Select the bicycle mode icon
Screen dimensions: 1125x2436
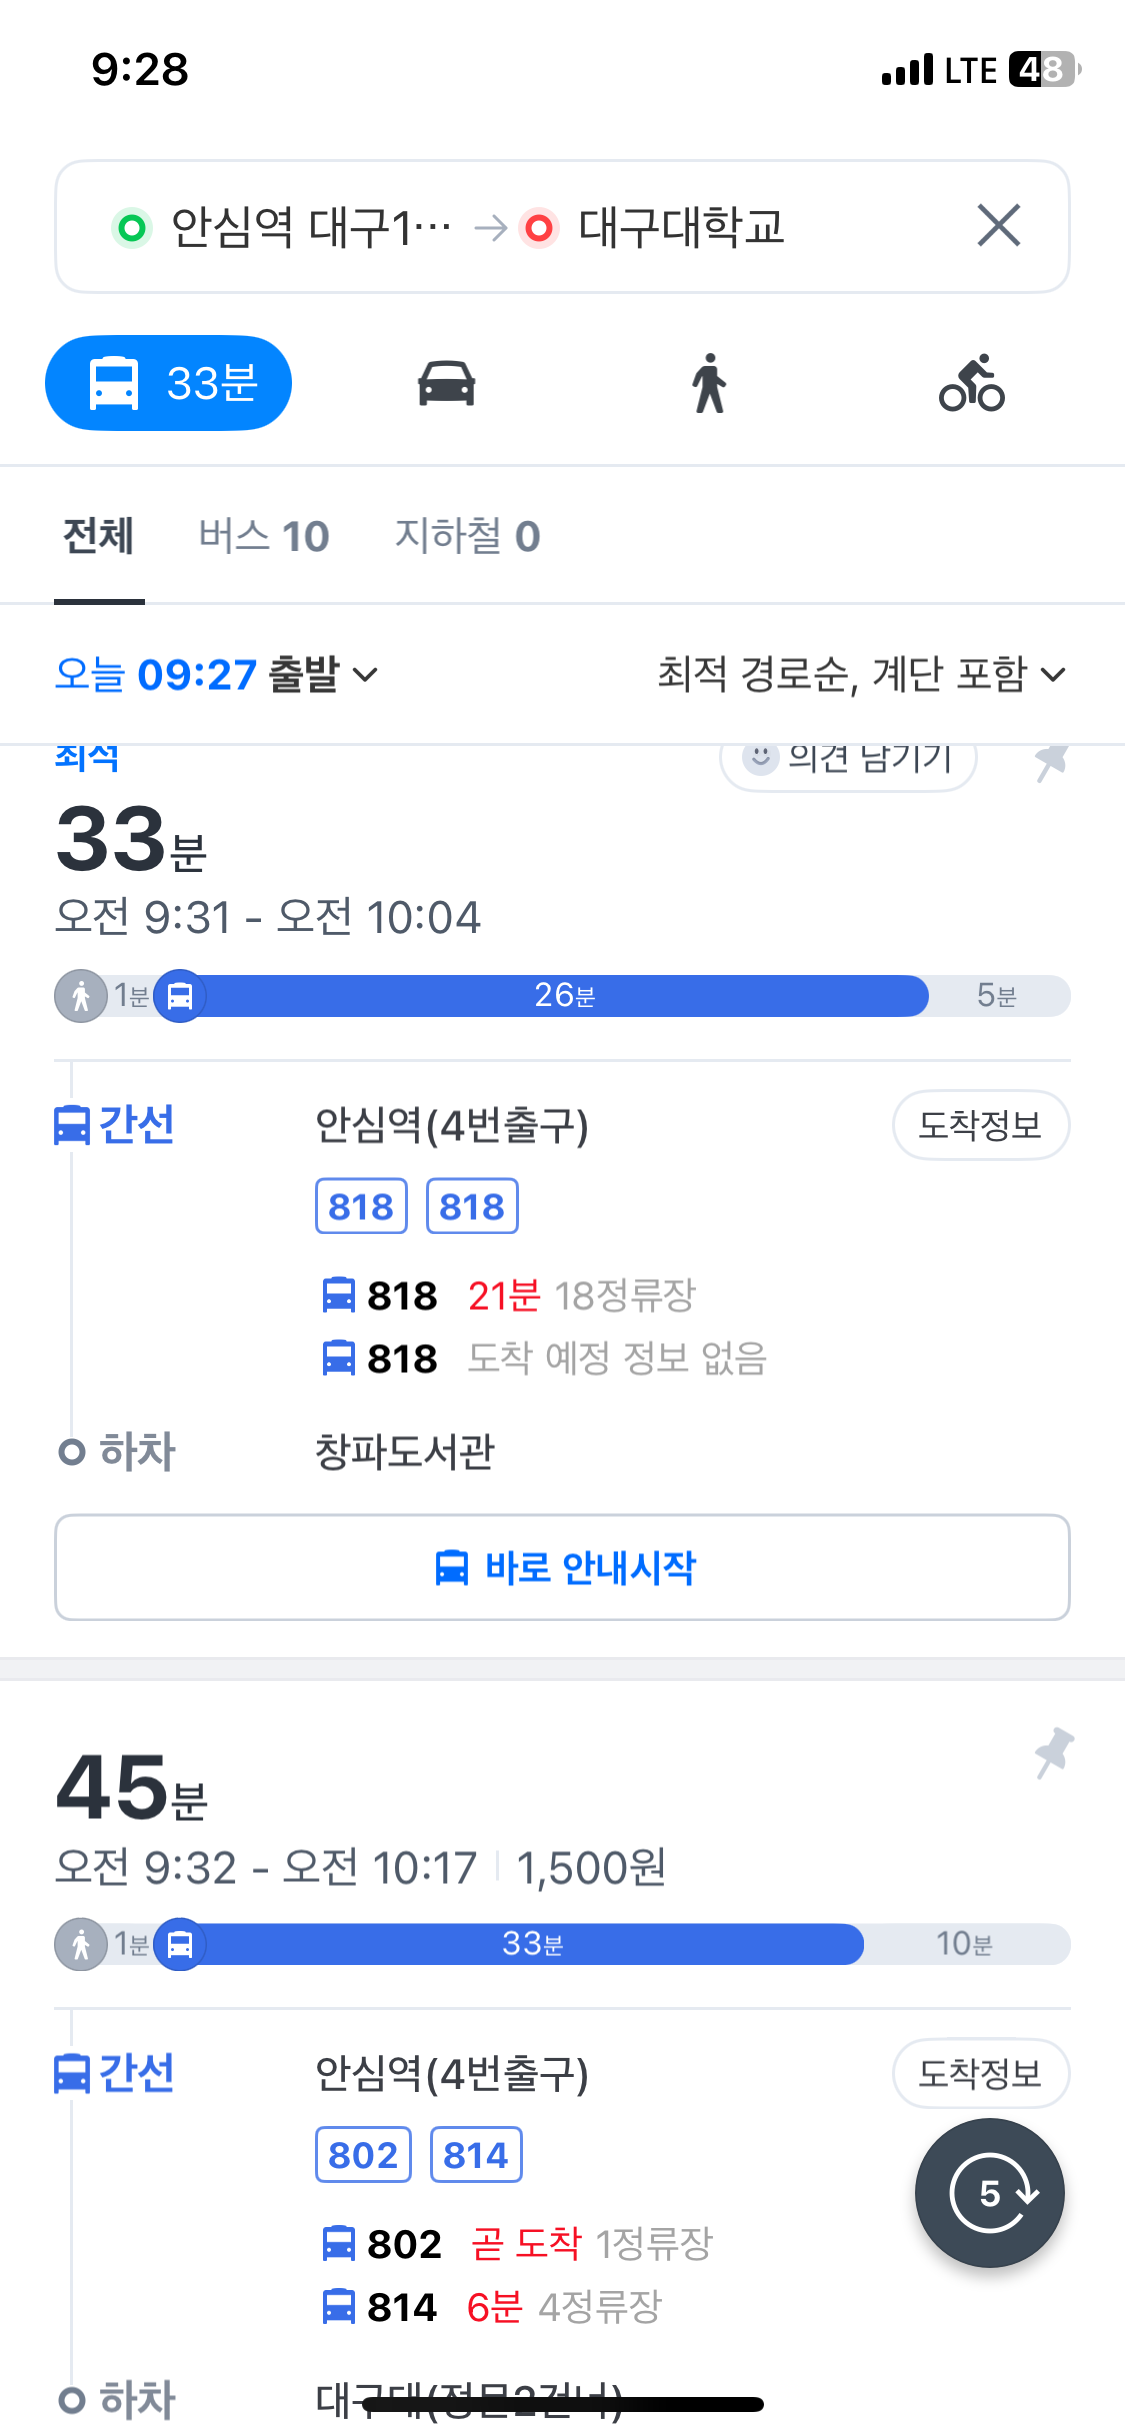(x=972, y=383)
